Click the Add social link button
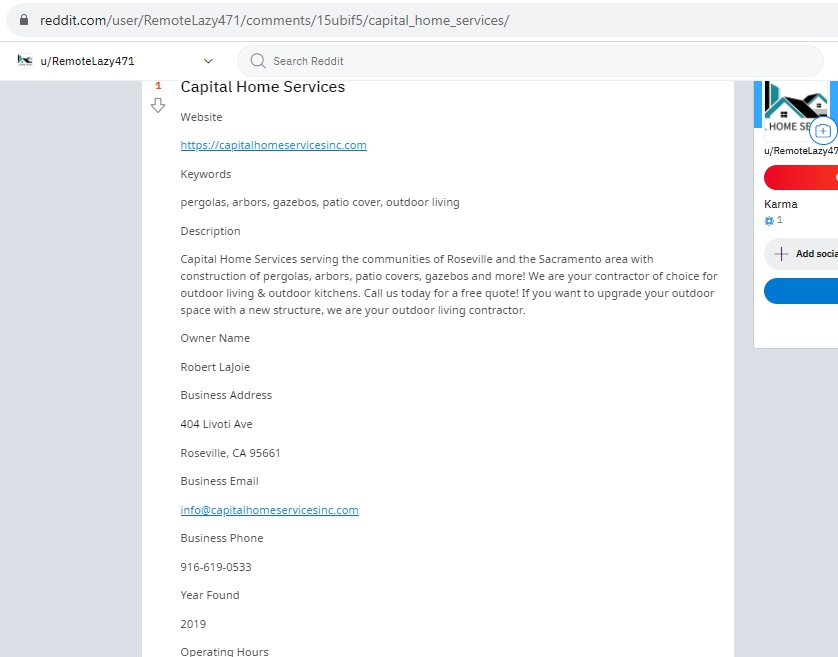Image resolution: width=838 pixels, height=657 pixels. tap(801, 254)
